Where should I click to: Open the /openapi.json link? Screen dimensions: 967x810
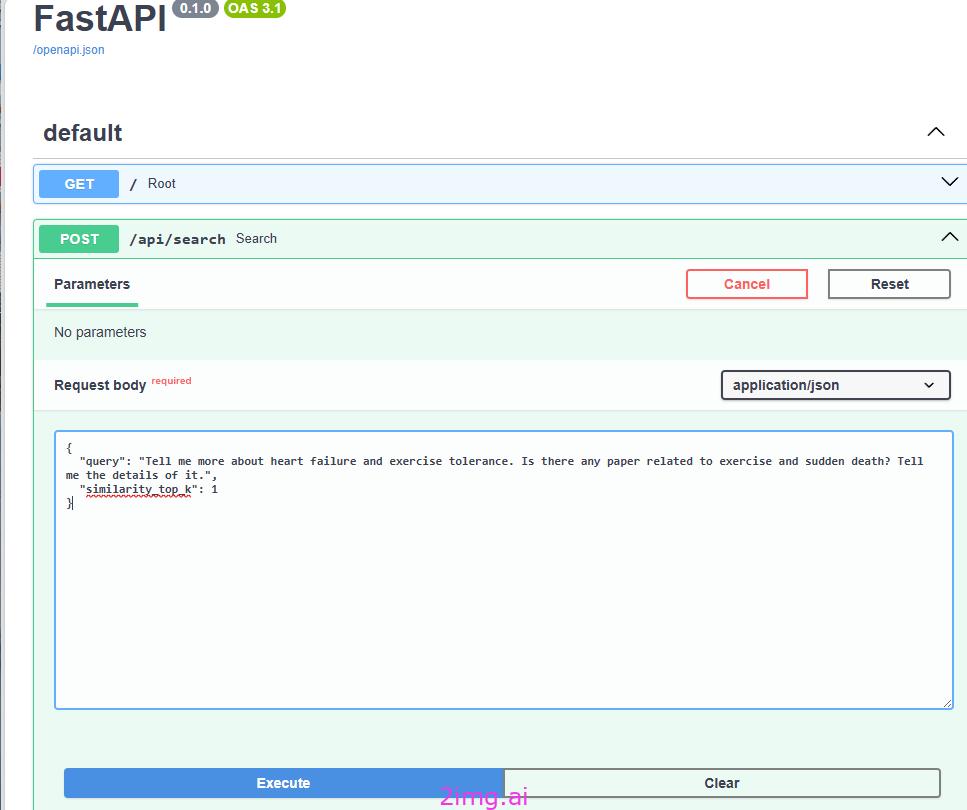tap(68, 50)
